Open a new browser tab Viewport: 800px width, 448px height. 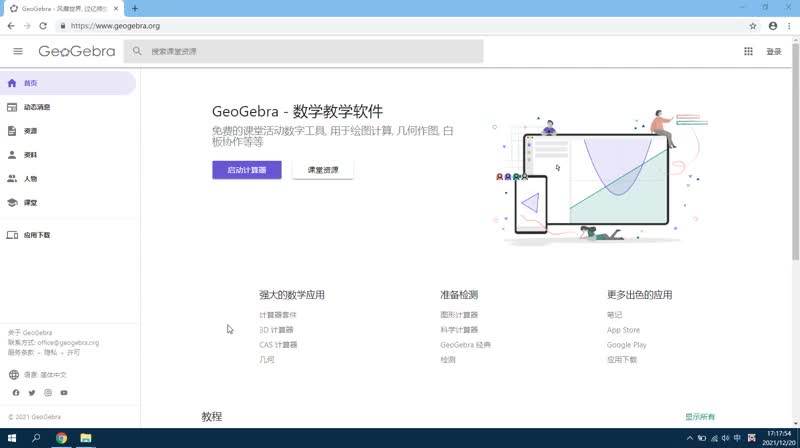135,9
